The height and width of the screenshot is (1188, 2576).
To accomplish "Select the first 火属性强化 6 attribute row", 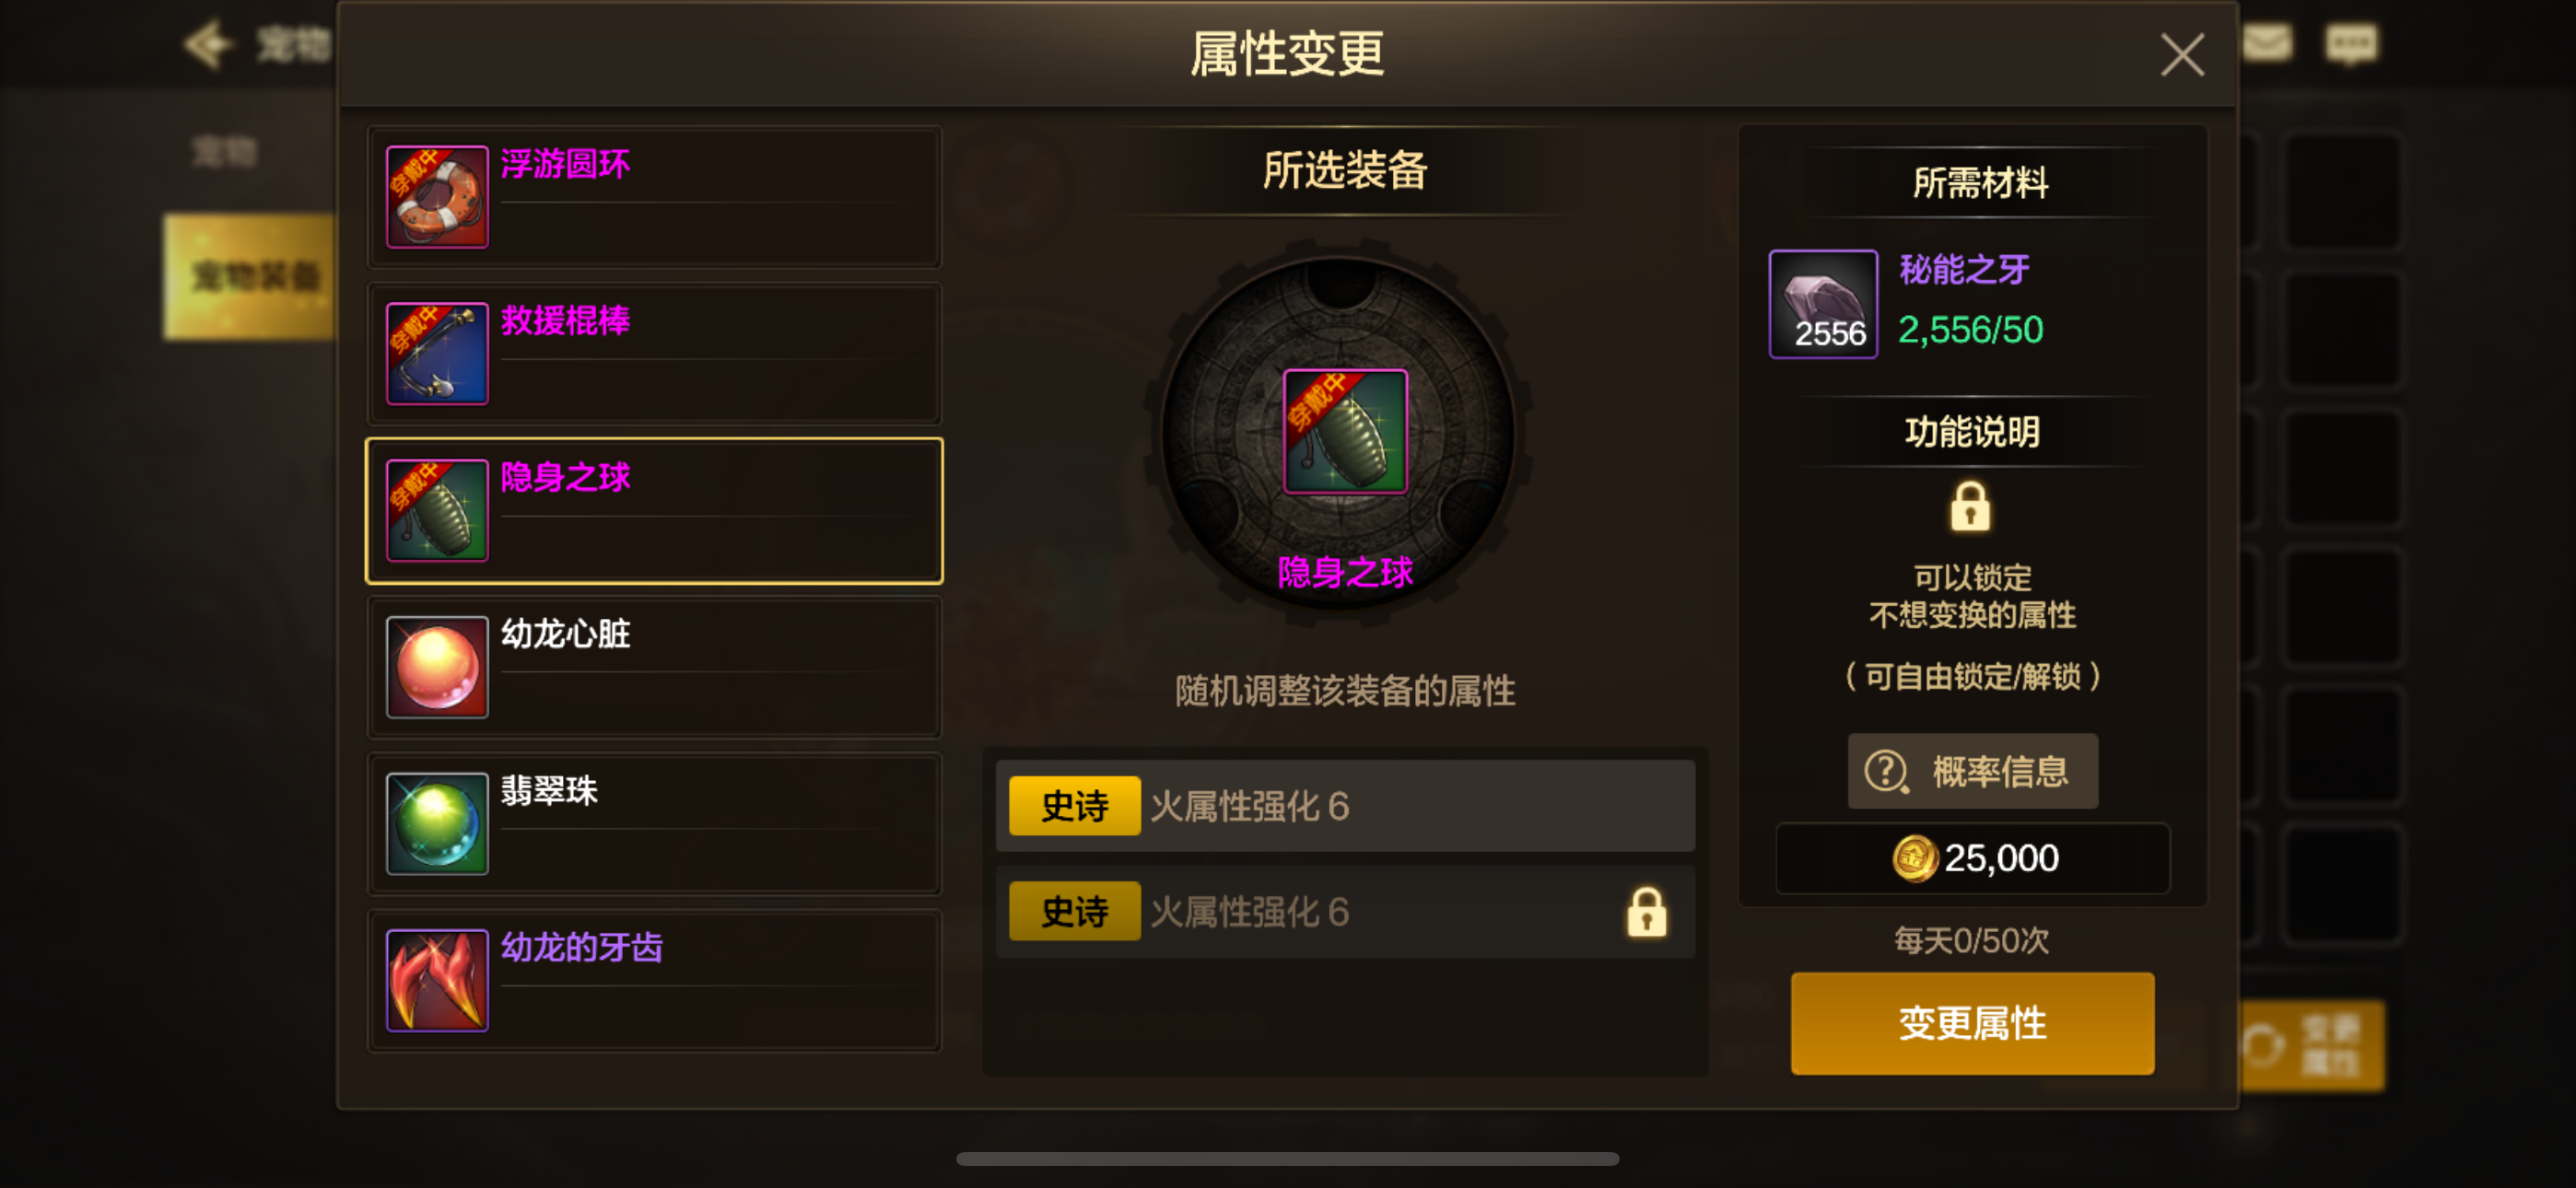I will (1345, 806).
